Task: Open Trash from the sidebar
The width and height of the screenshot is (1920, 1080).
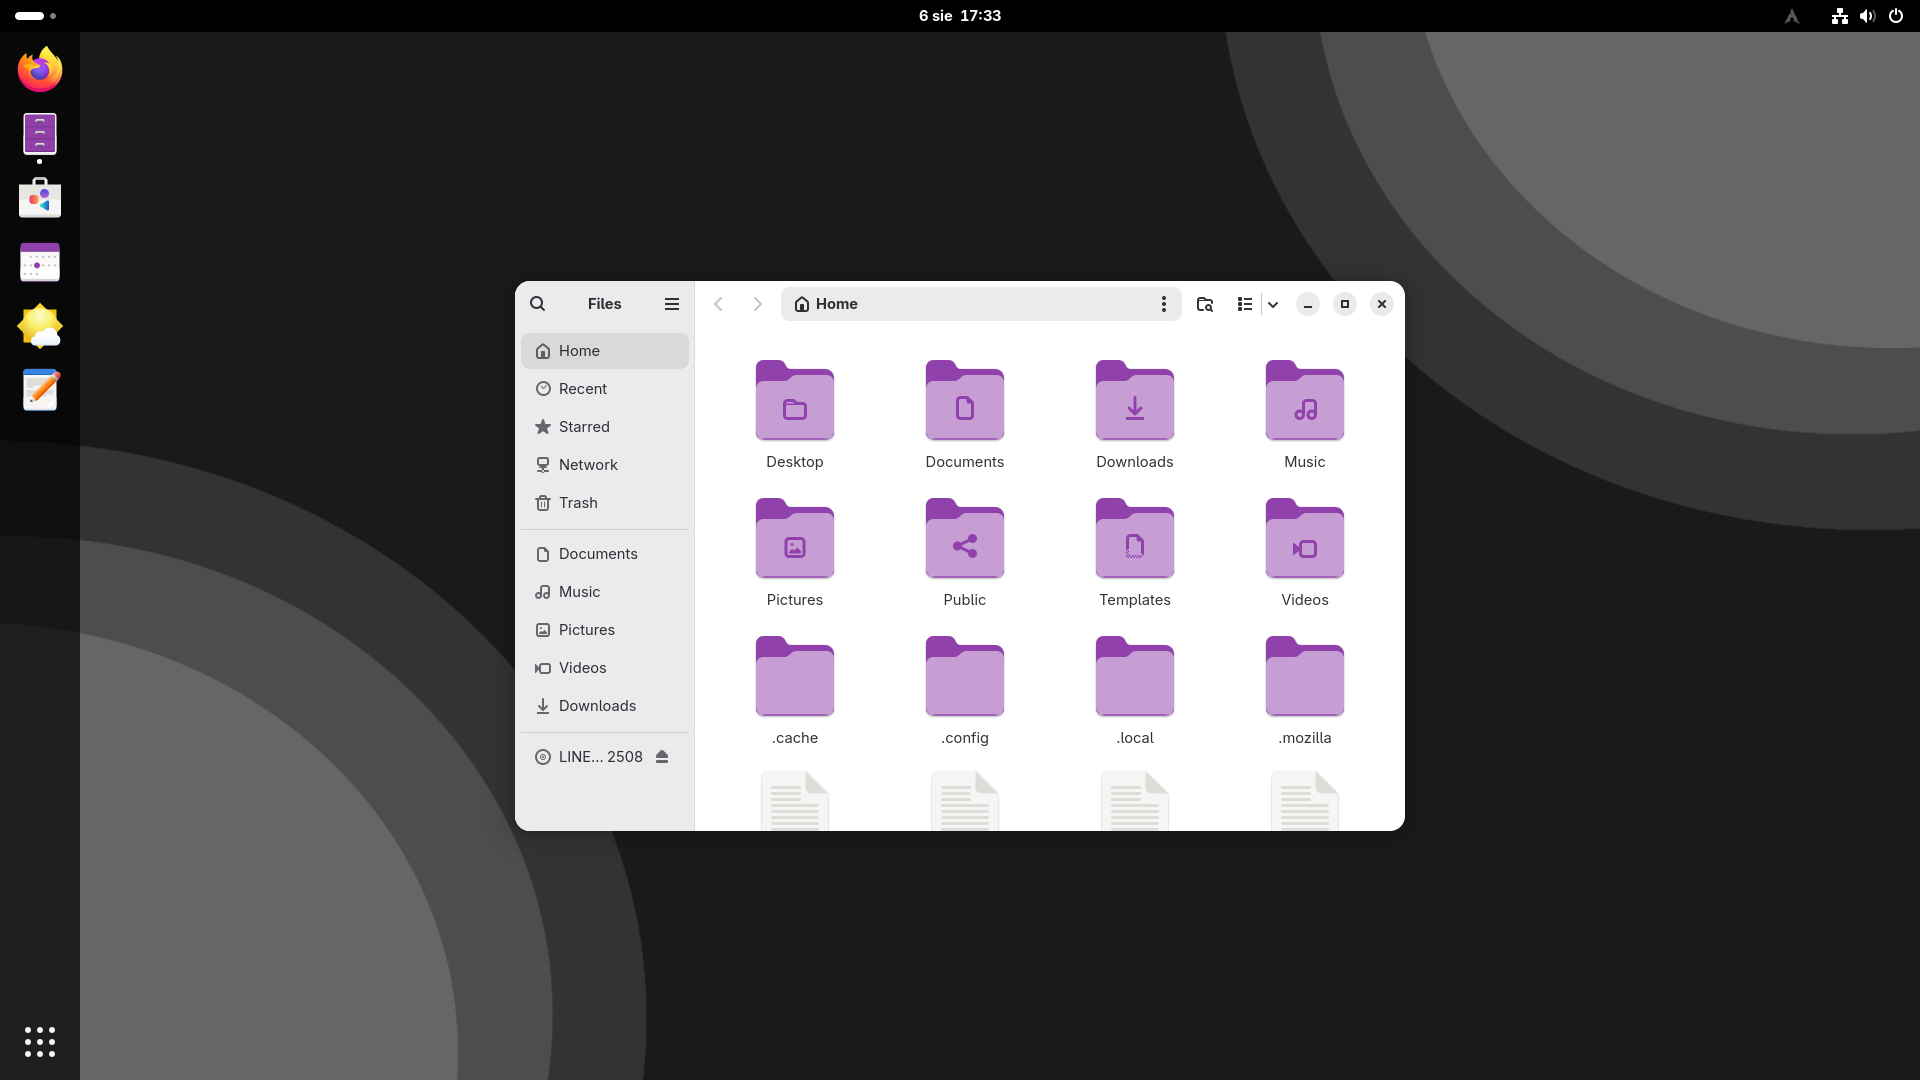Action: pos(578,503)
